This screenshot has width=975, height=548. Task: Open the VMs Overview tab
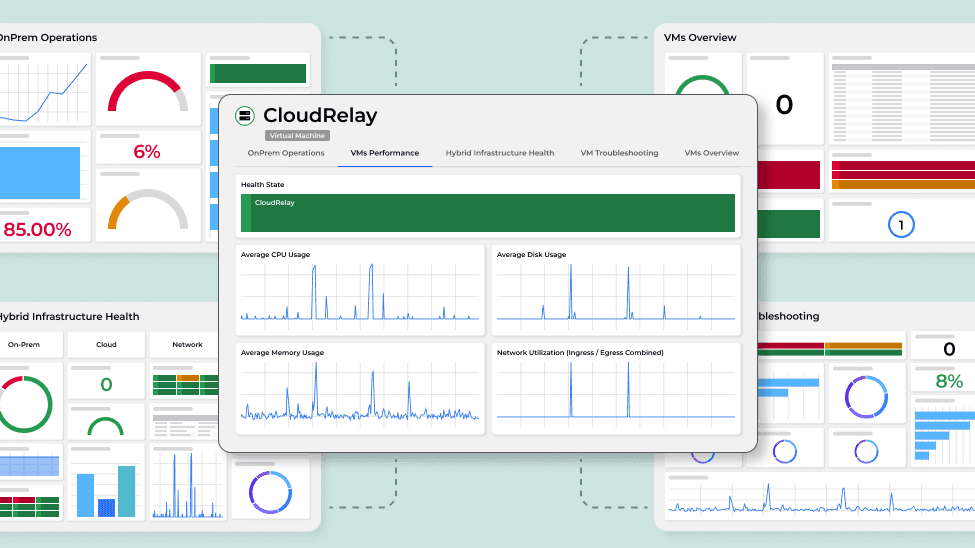click(x=712, y=153)
